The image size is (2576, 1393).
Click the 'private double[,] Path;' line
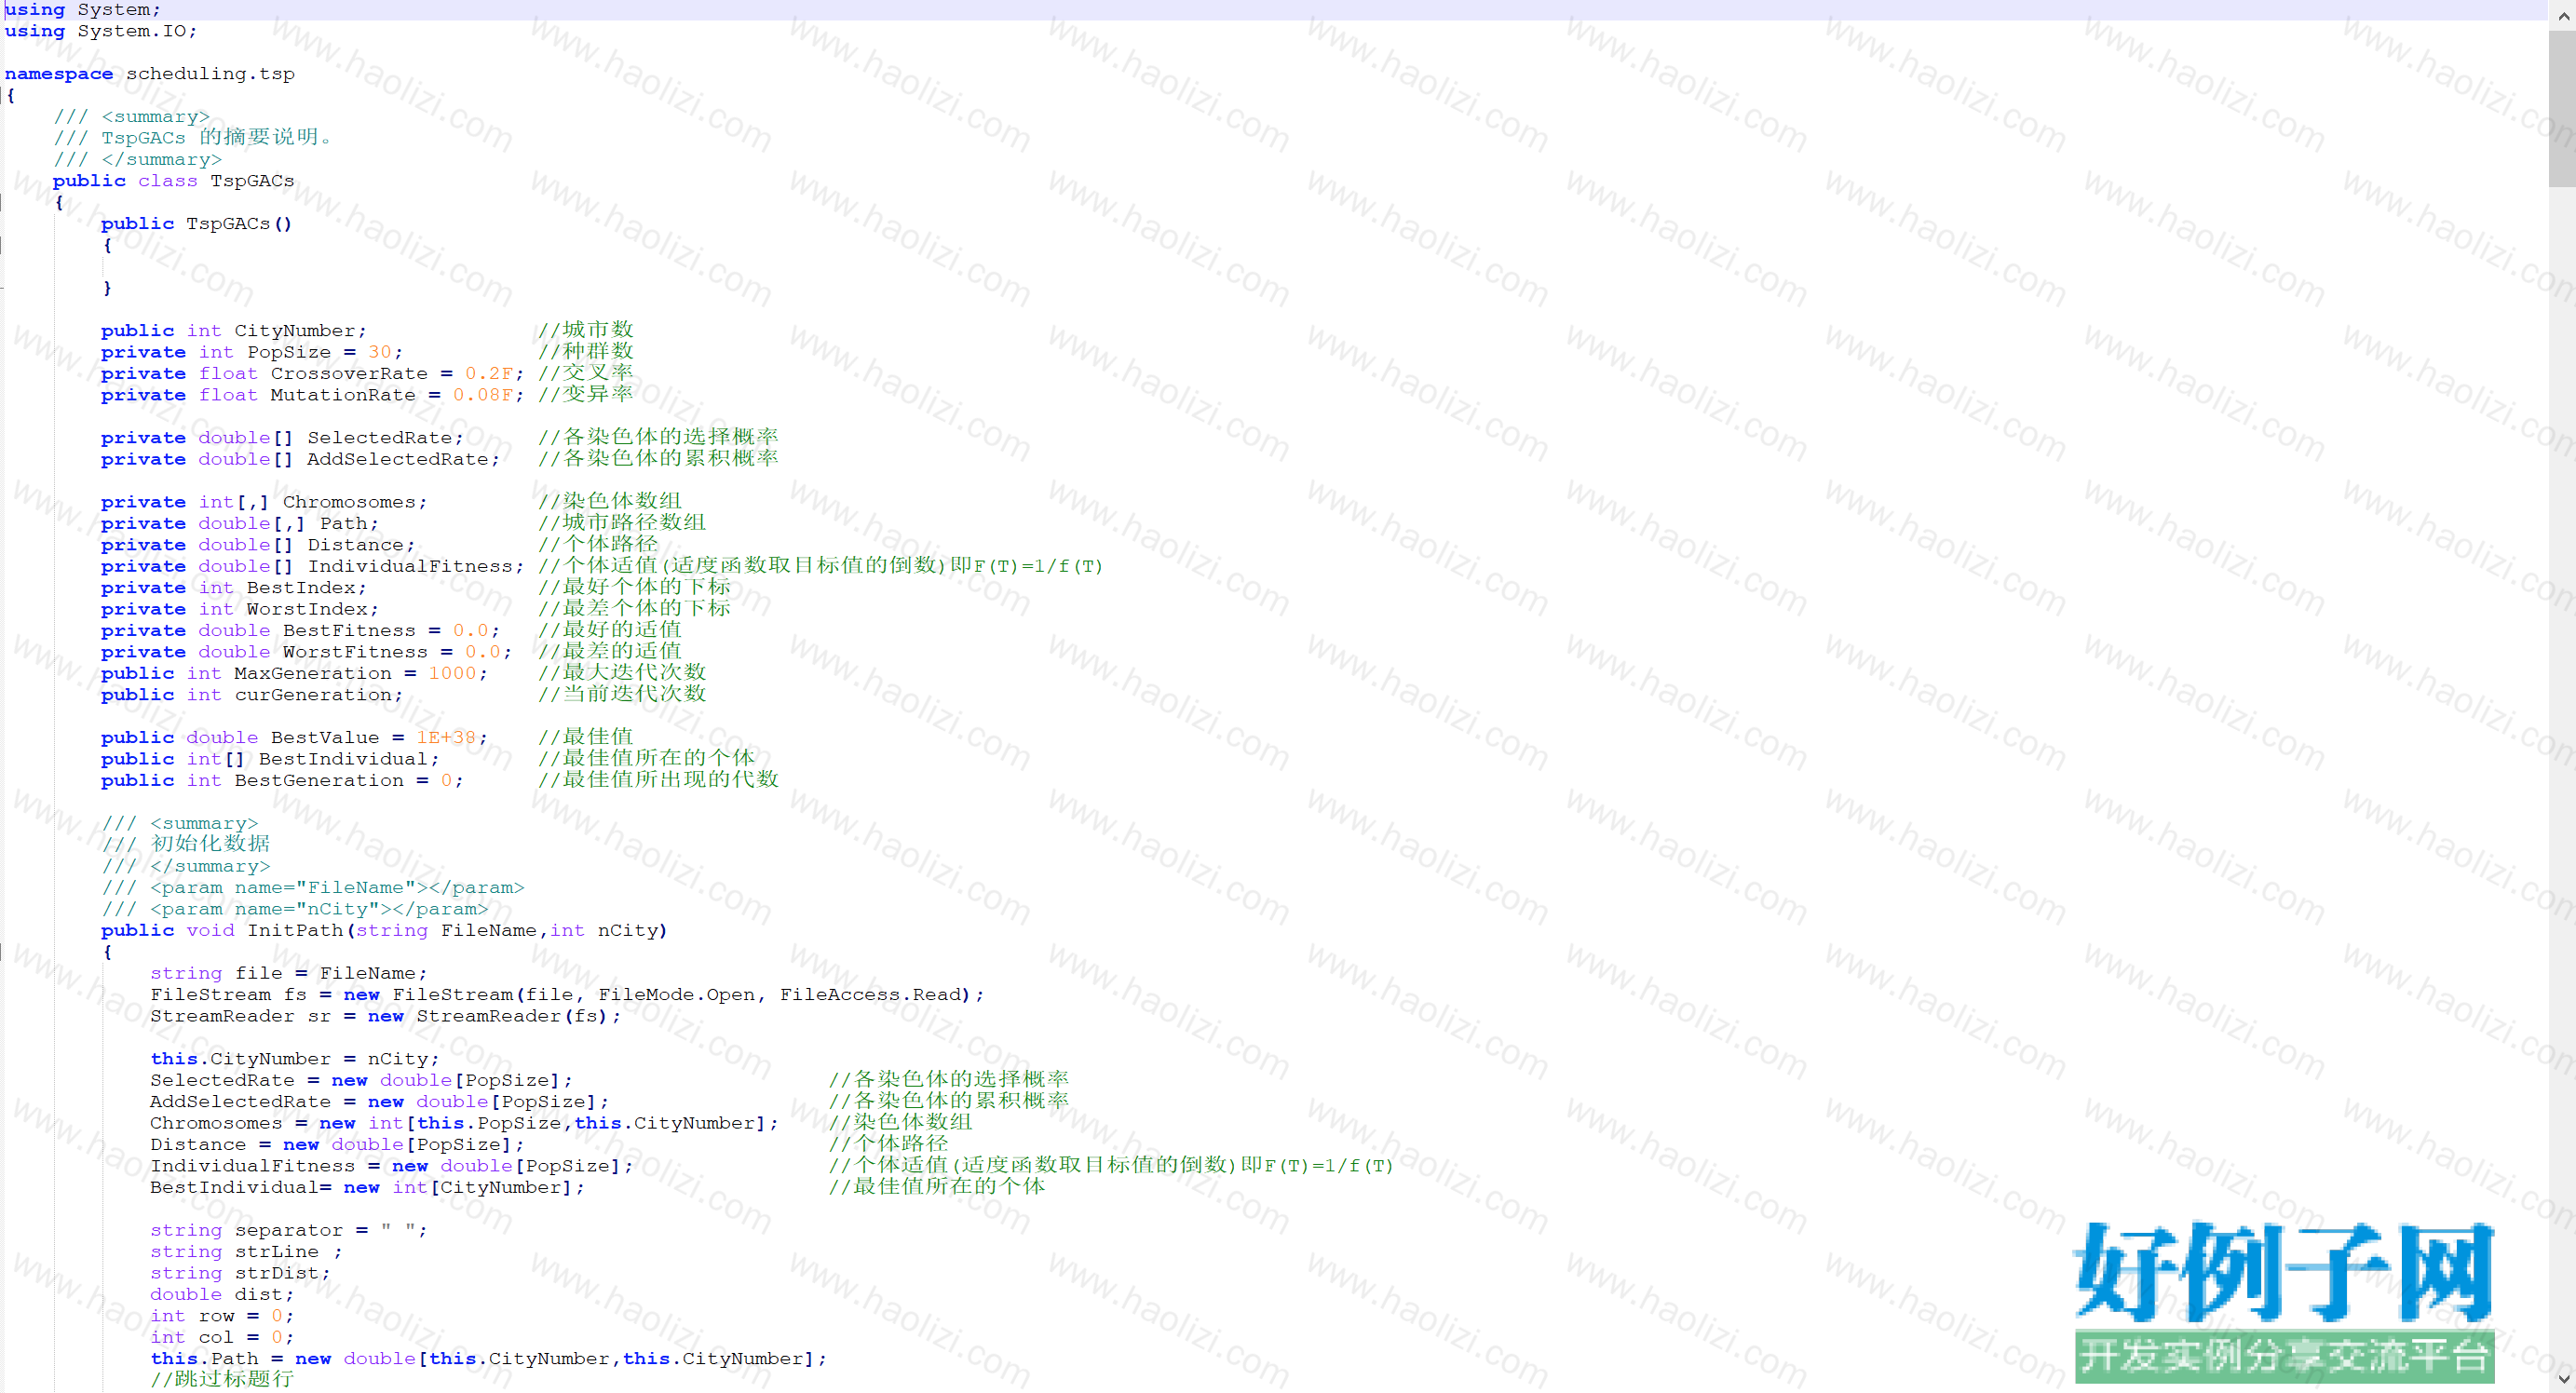point(240,524)
